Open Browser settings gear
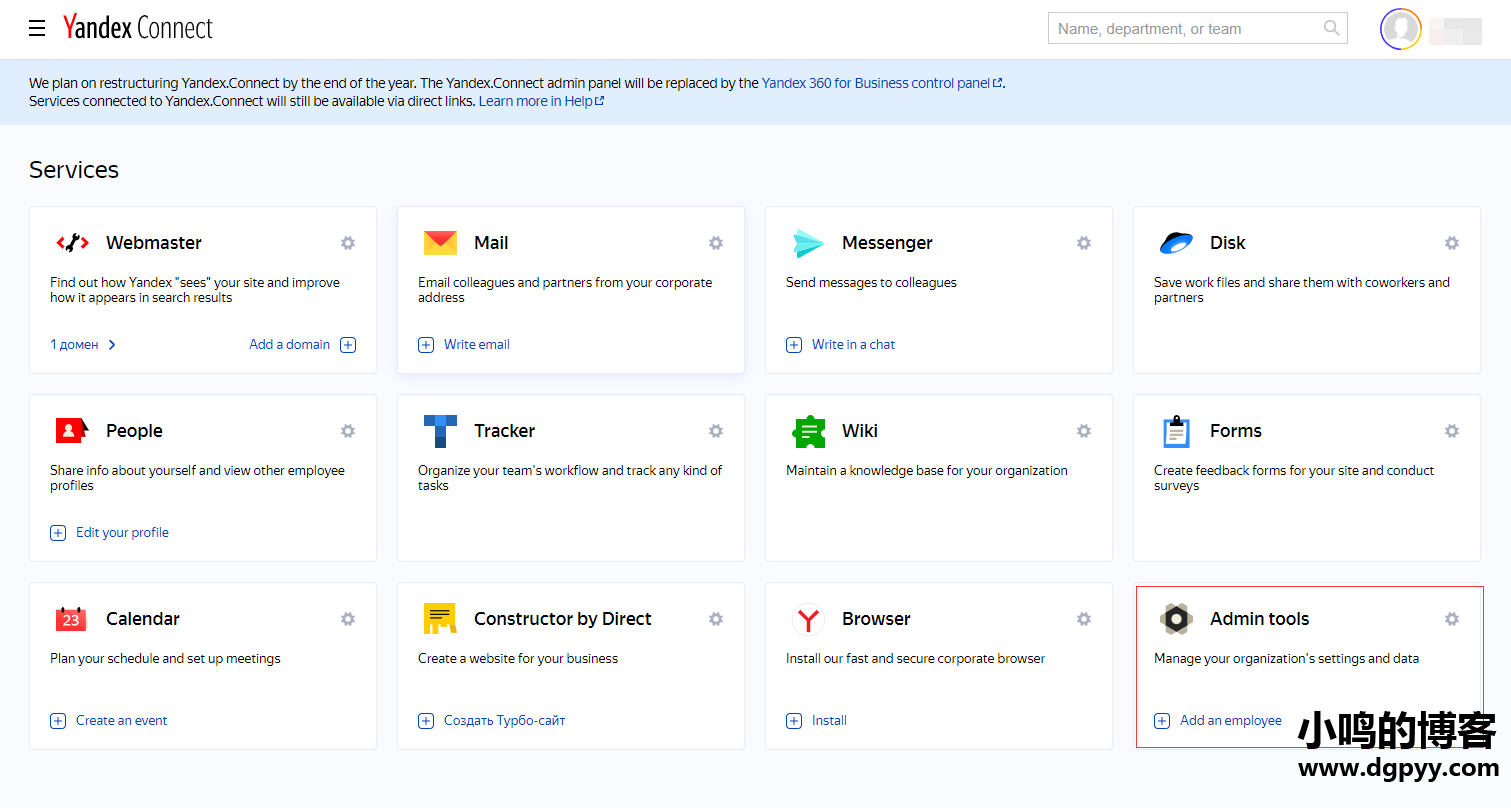 point(1084,619)
